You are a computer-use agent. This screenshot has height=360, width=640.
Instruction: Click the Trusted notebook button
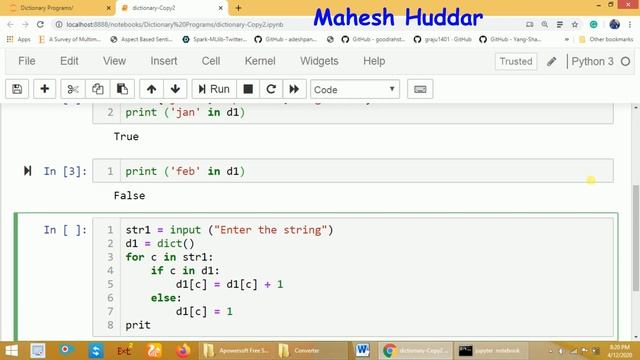516,62
